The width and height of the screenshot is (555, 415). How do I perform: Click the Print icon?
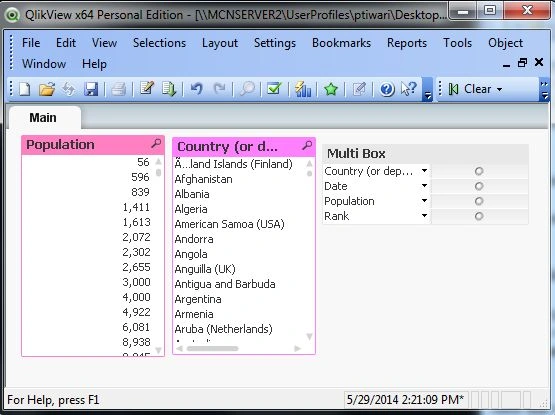[119, 89]
